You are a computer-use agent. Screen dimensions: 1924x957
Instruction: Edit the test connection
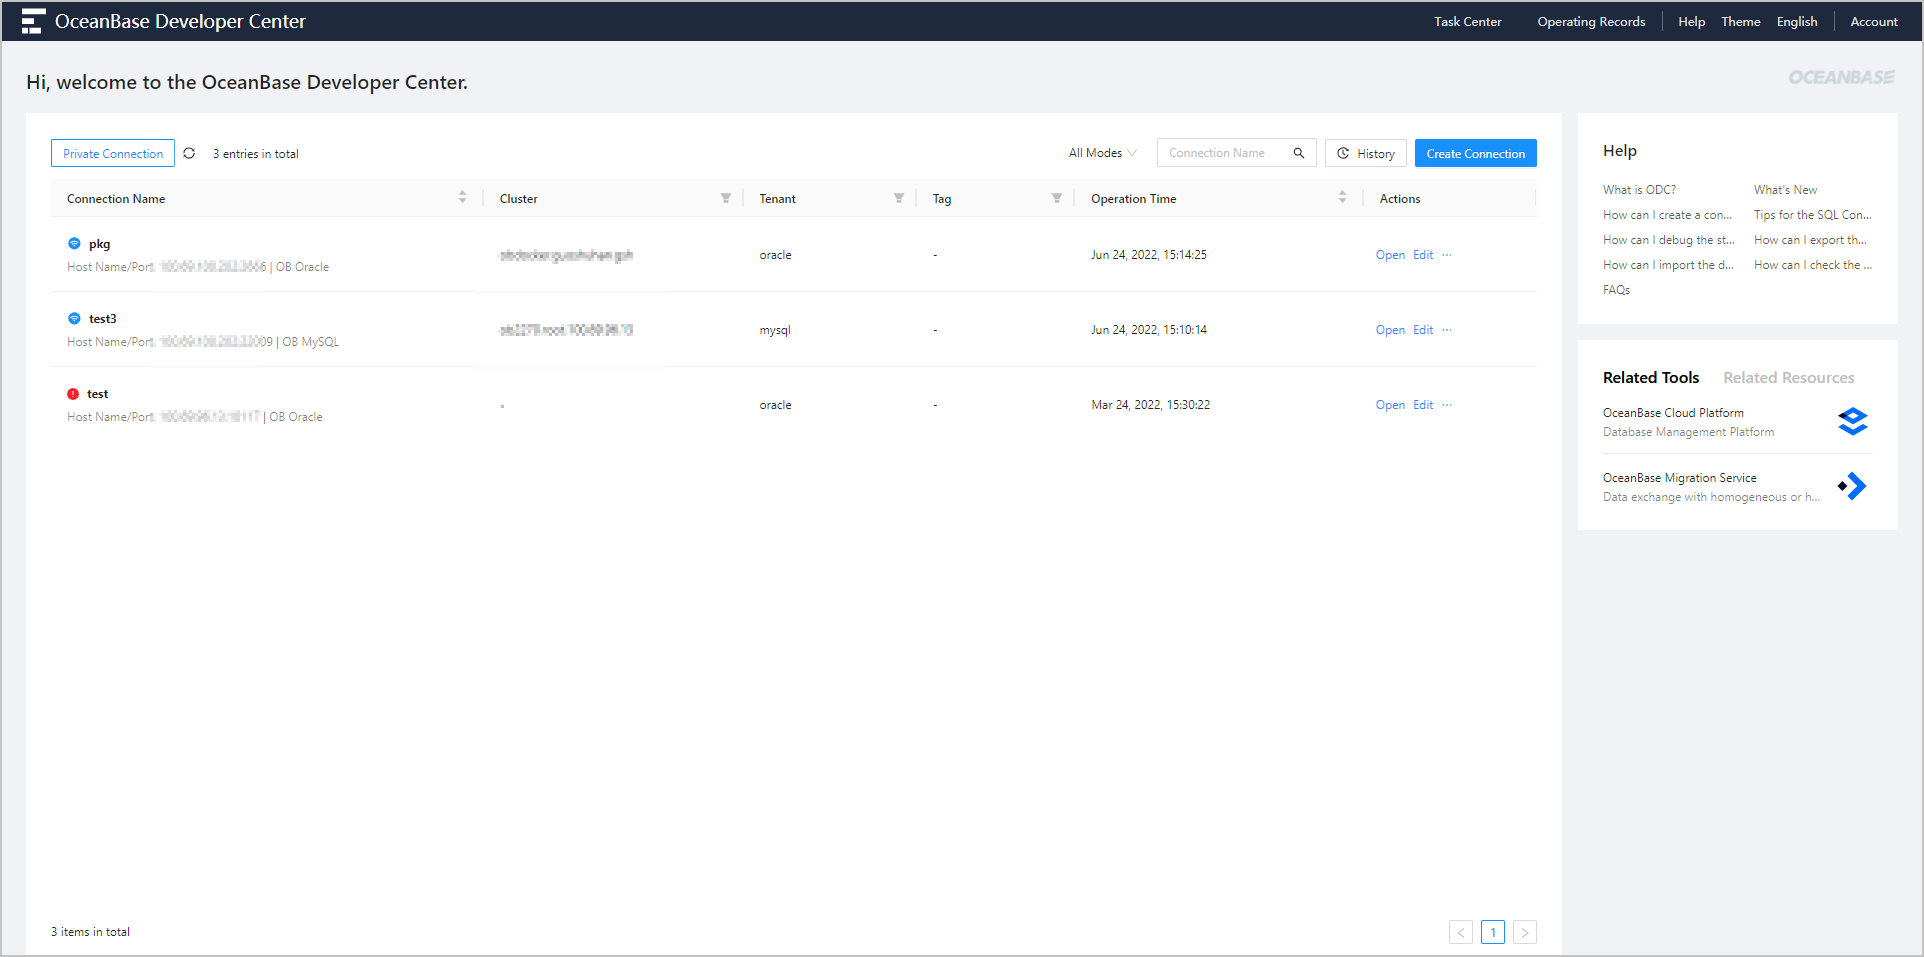click(1423, 405)
